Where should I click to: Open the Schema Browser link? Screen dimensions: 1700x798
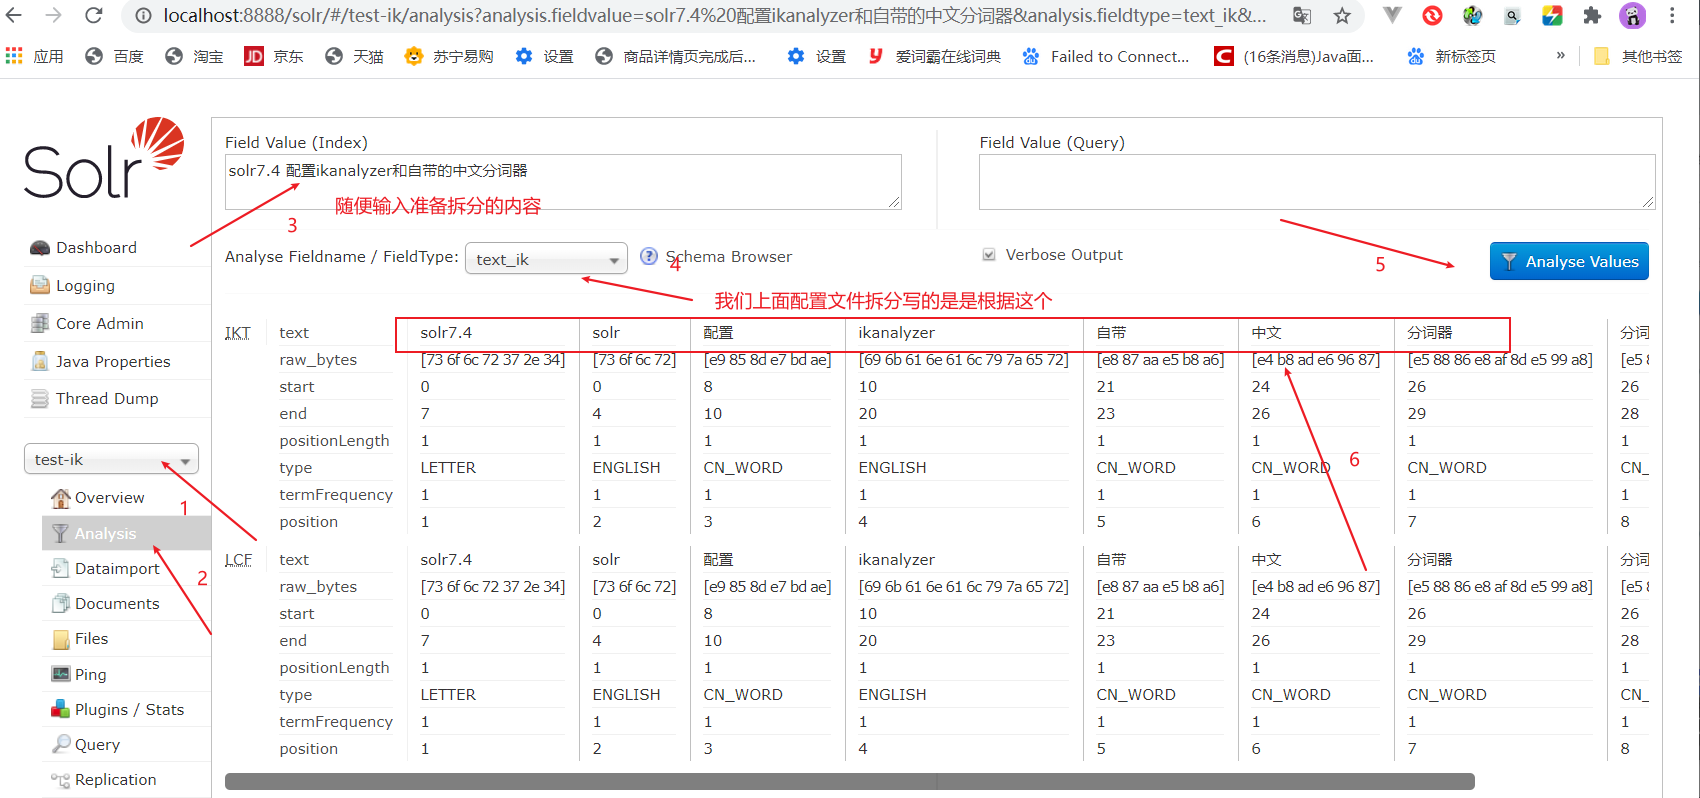coord(729,256)
